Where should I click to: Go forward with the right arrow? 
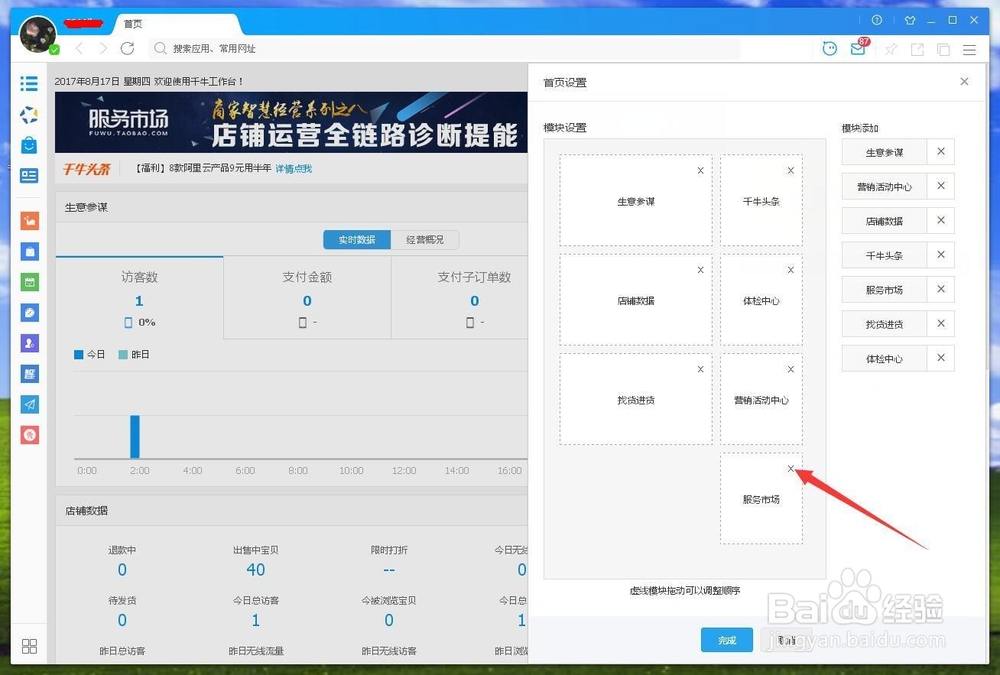click(103, 48)
